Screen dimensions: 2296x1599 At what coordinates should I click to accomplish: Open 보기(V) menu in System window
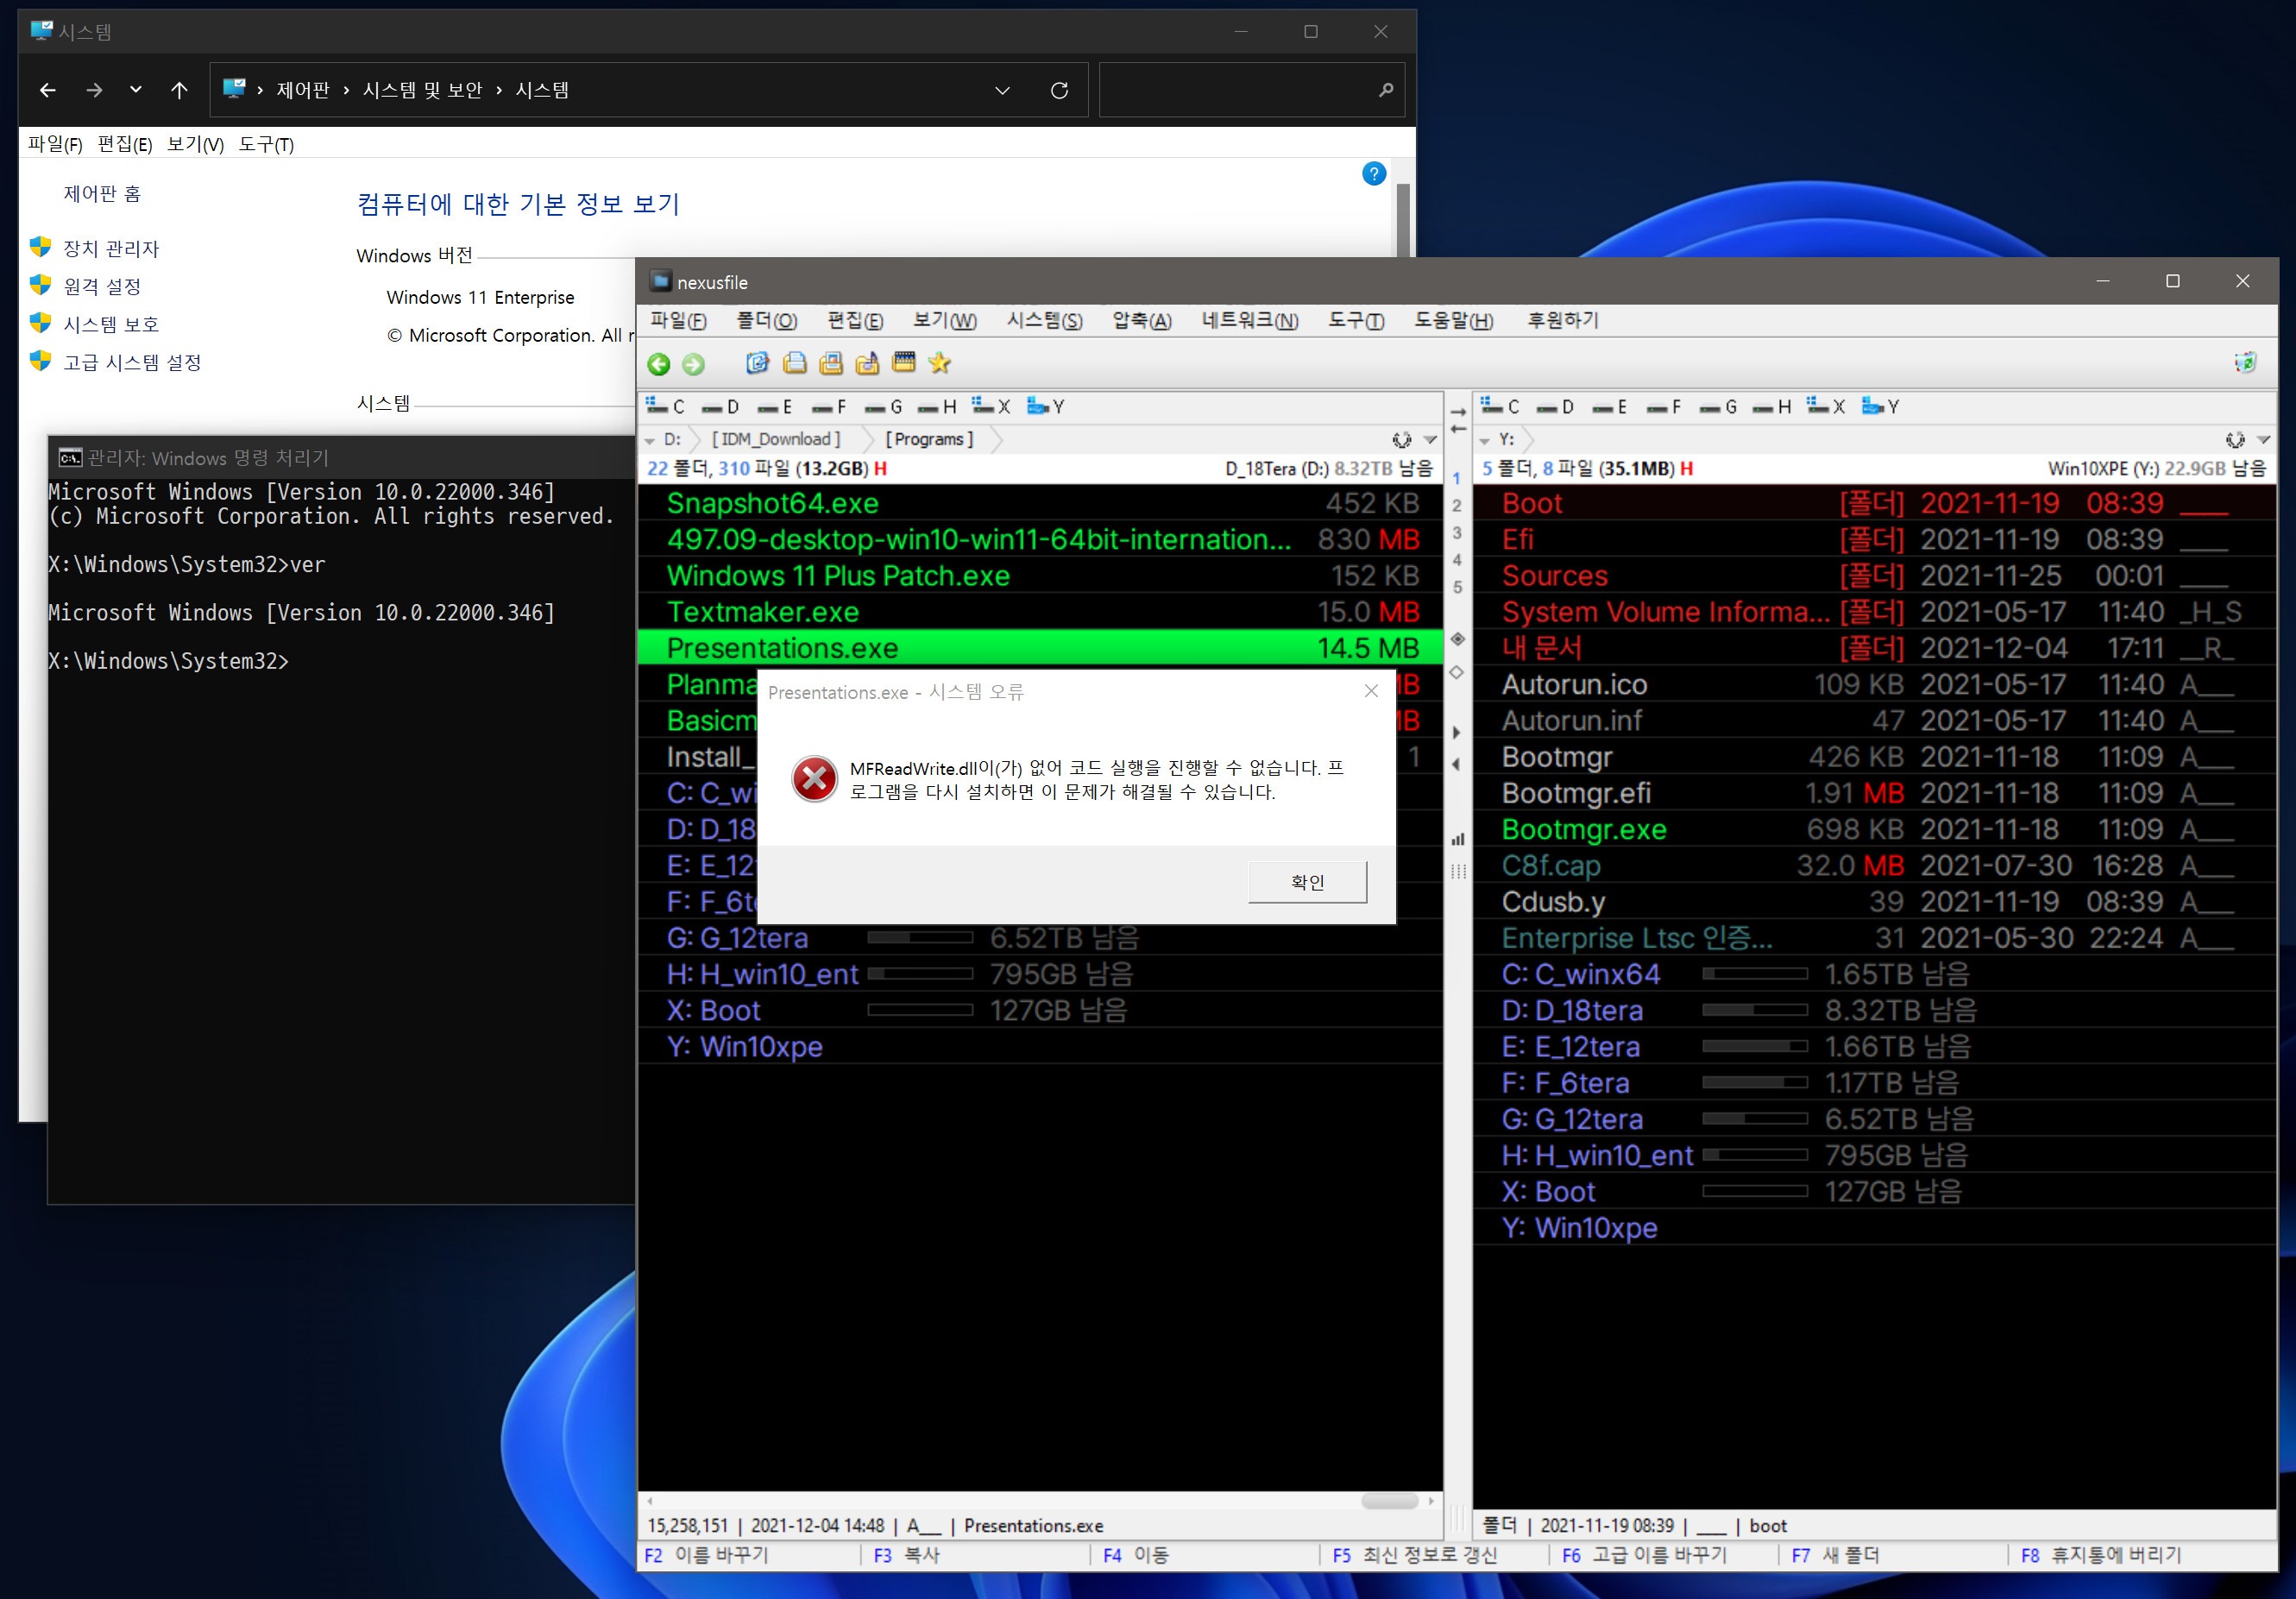point(195,145)
